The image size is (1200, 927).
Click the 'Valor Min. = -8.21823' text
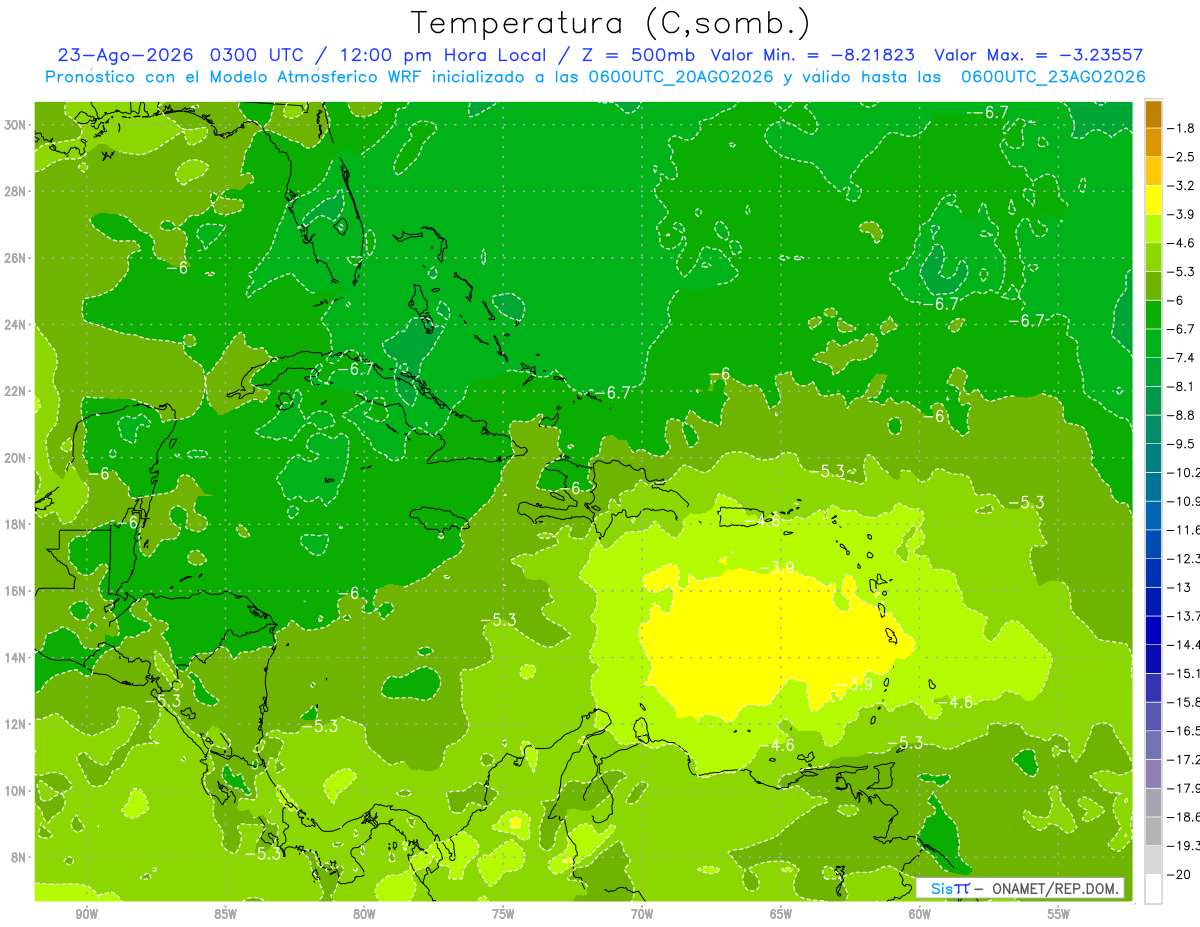point(814,55)
